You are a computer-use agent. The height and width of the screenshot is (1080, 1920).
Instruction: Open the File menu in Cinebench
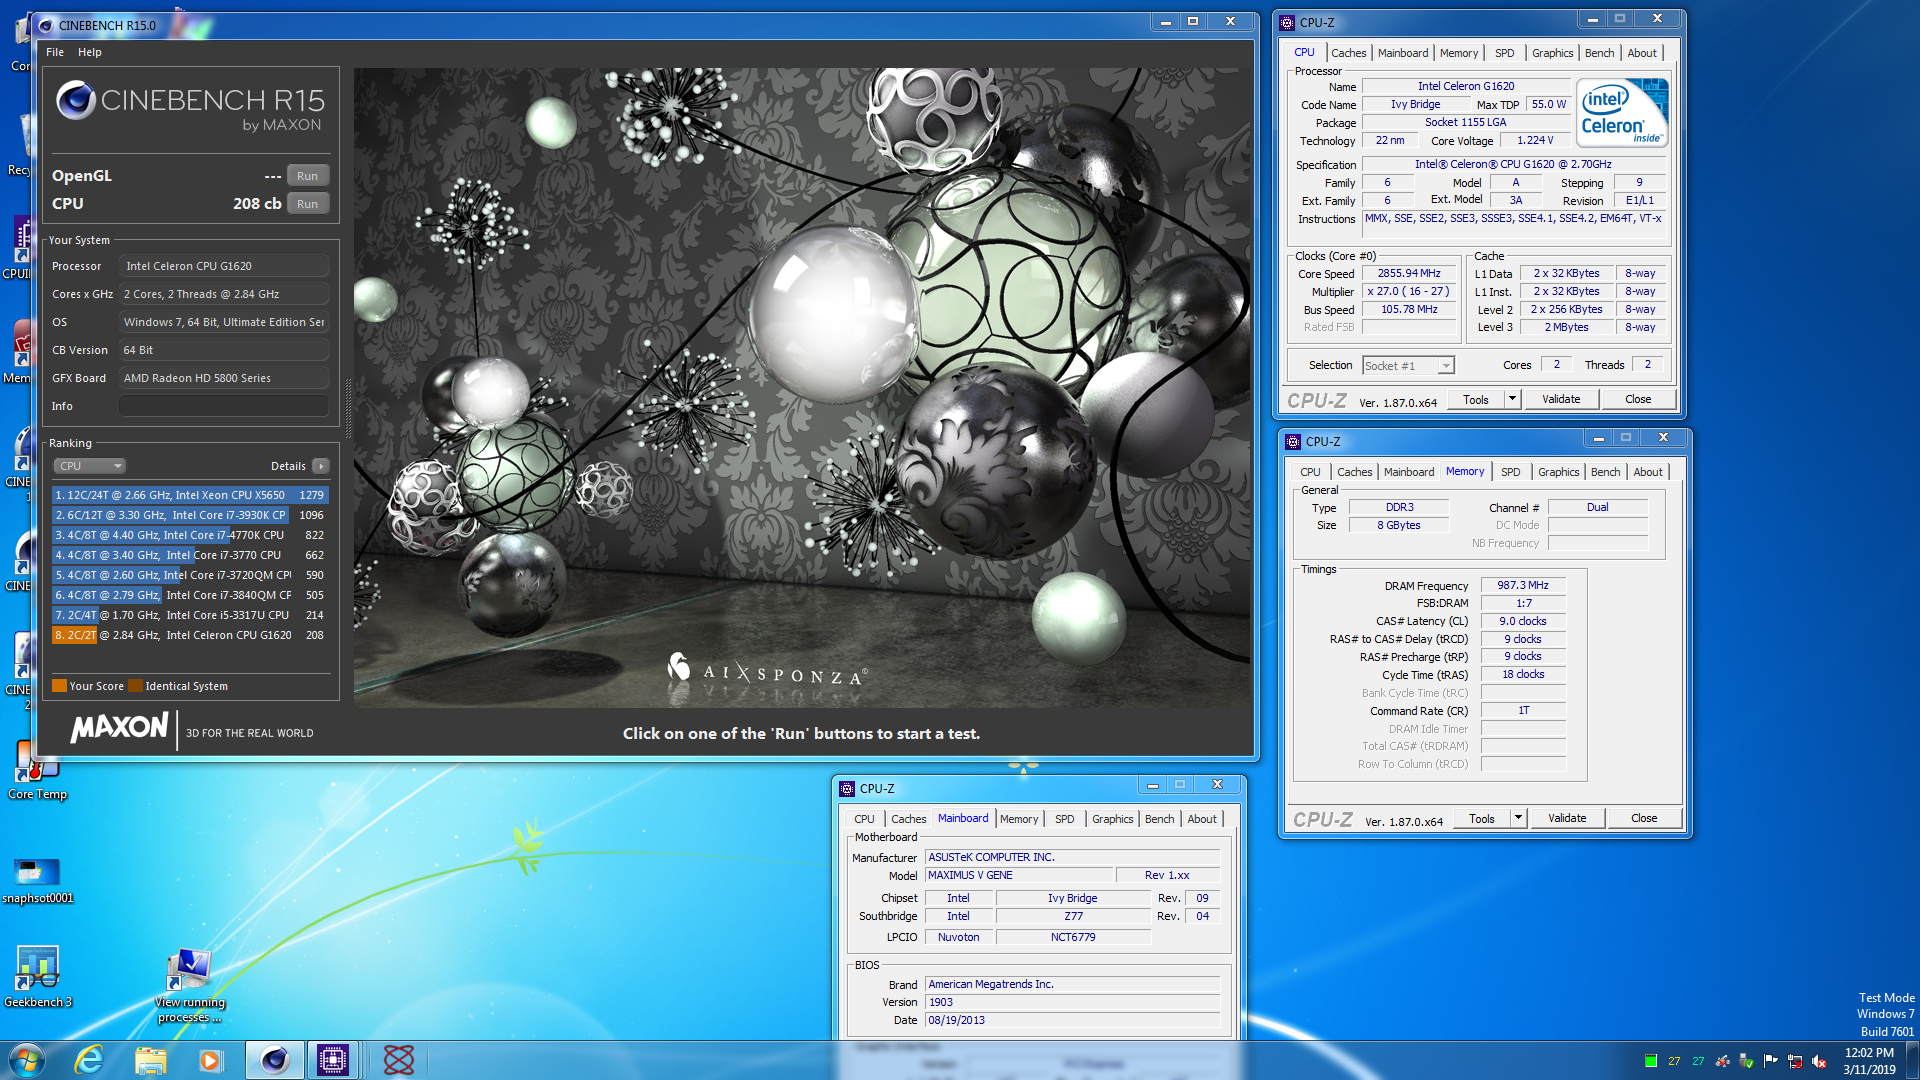pos(55,52)
